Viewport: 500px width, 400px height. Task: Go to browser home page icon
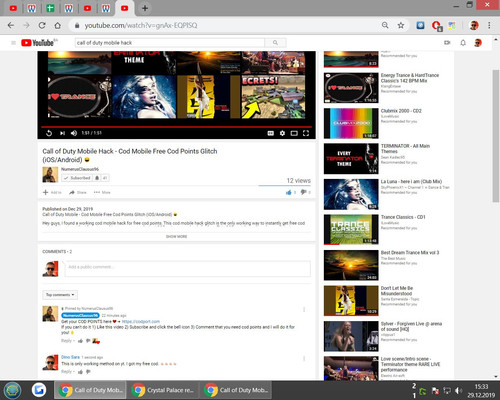click(57, 25)
